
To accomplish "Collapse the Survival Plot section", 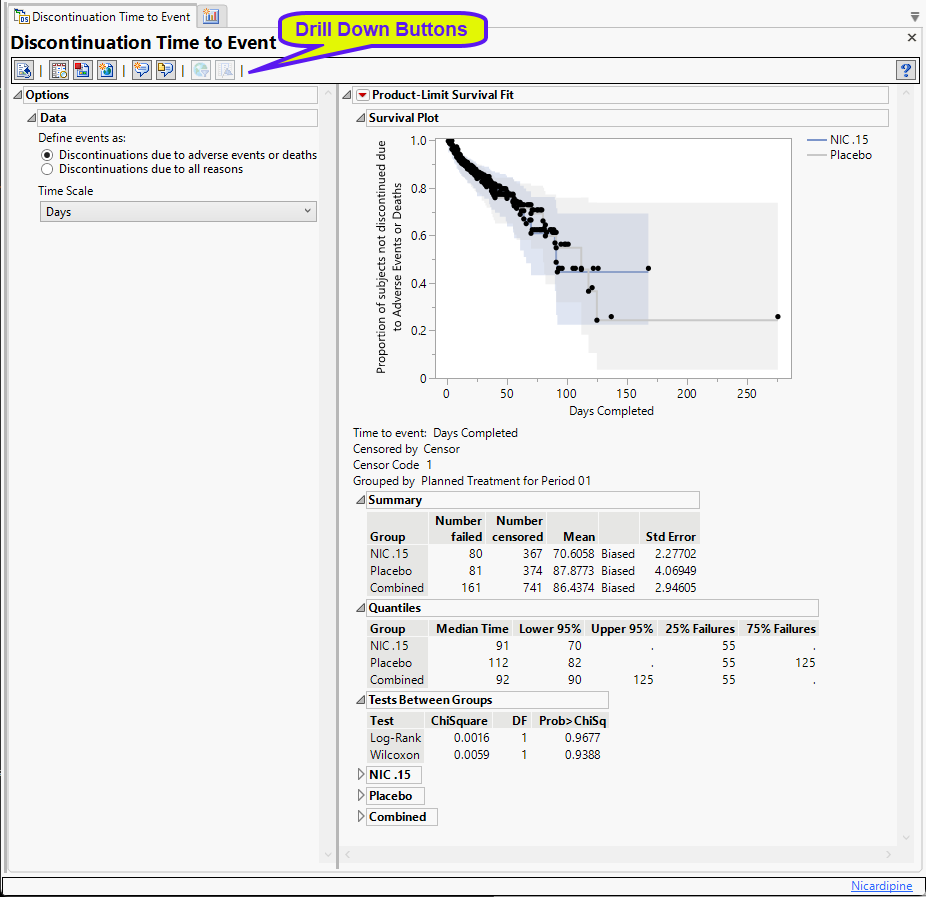I will point(359,118).
